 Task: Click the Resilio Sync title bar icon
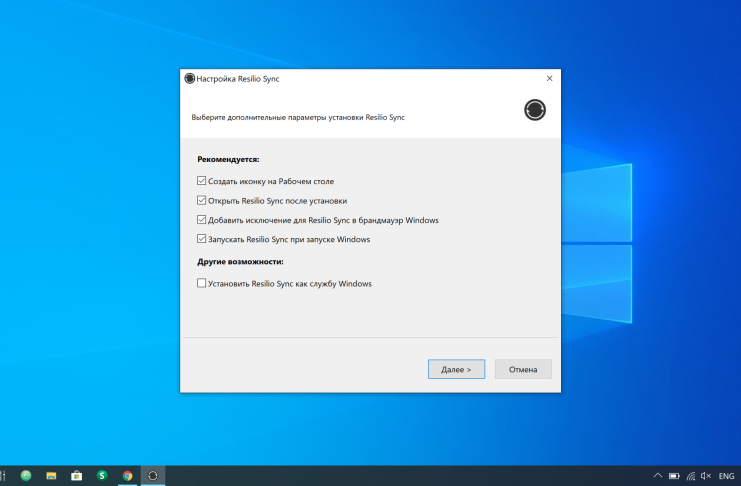coord(190,78)
